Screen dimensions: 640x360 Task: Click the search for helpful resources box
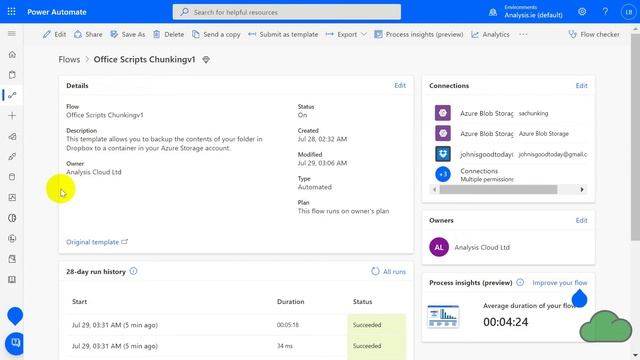coord(287,12)
